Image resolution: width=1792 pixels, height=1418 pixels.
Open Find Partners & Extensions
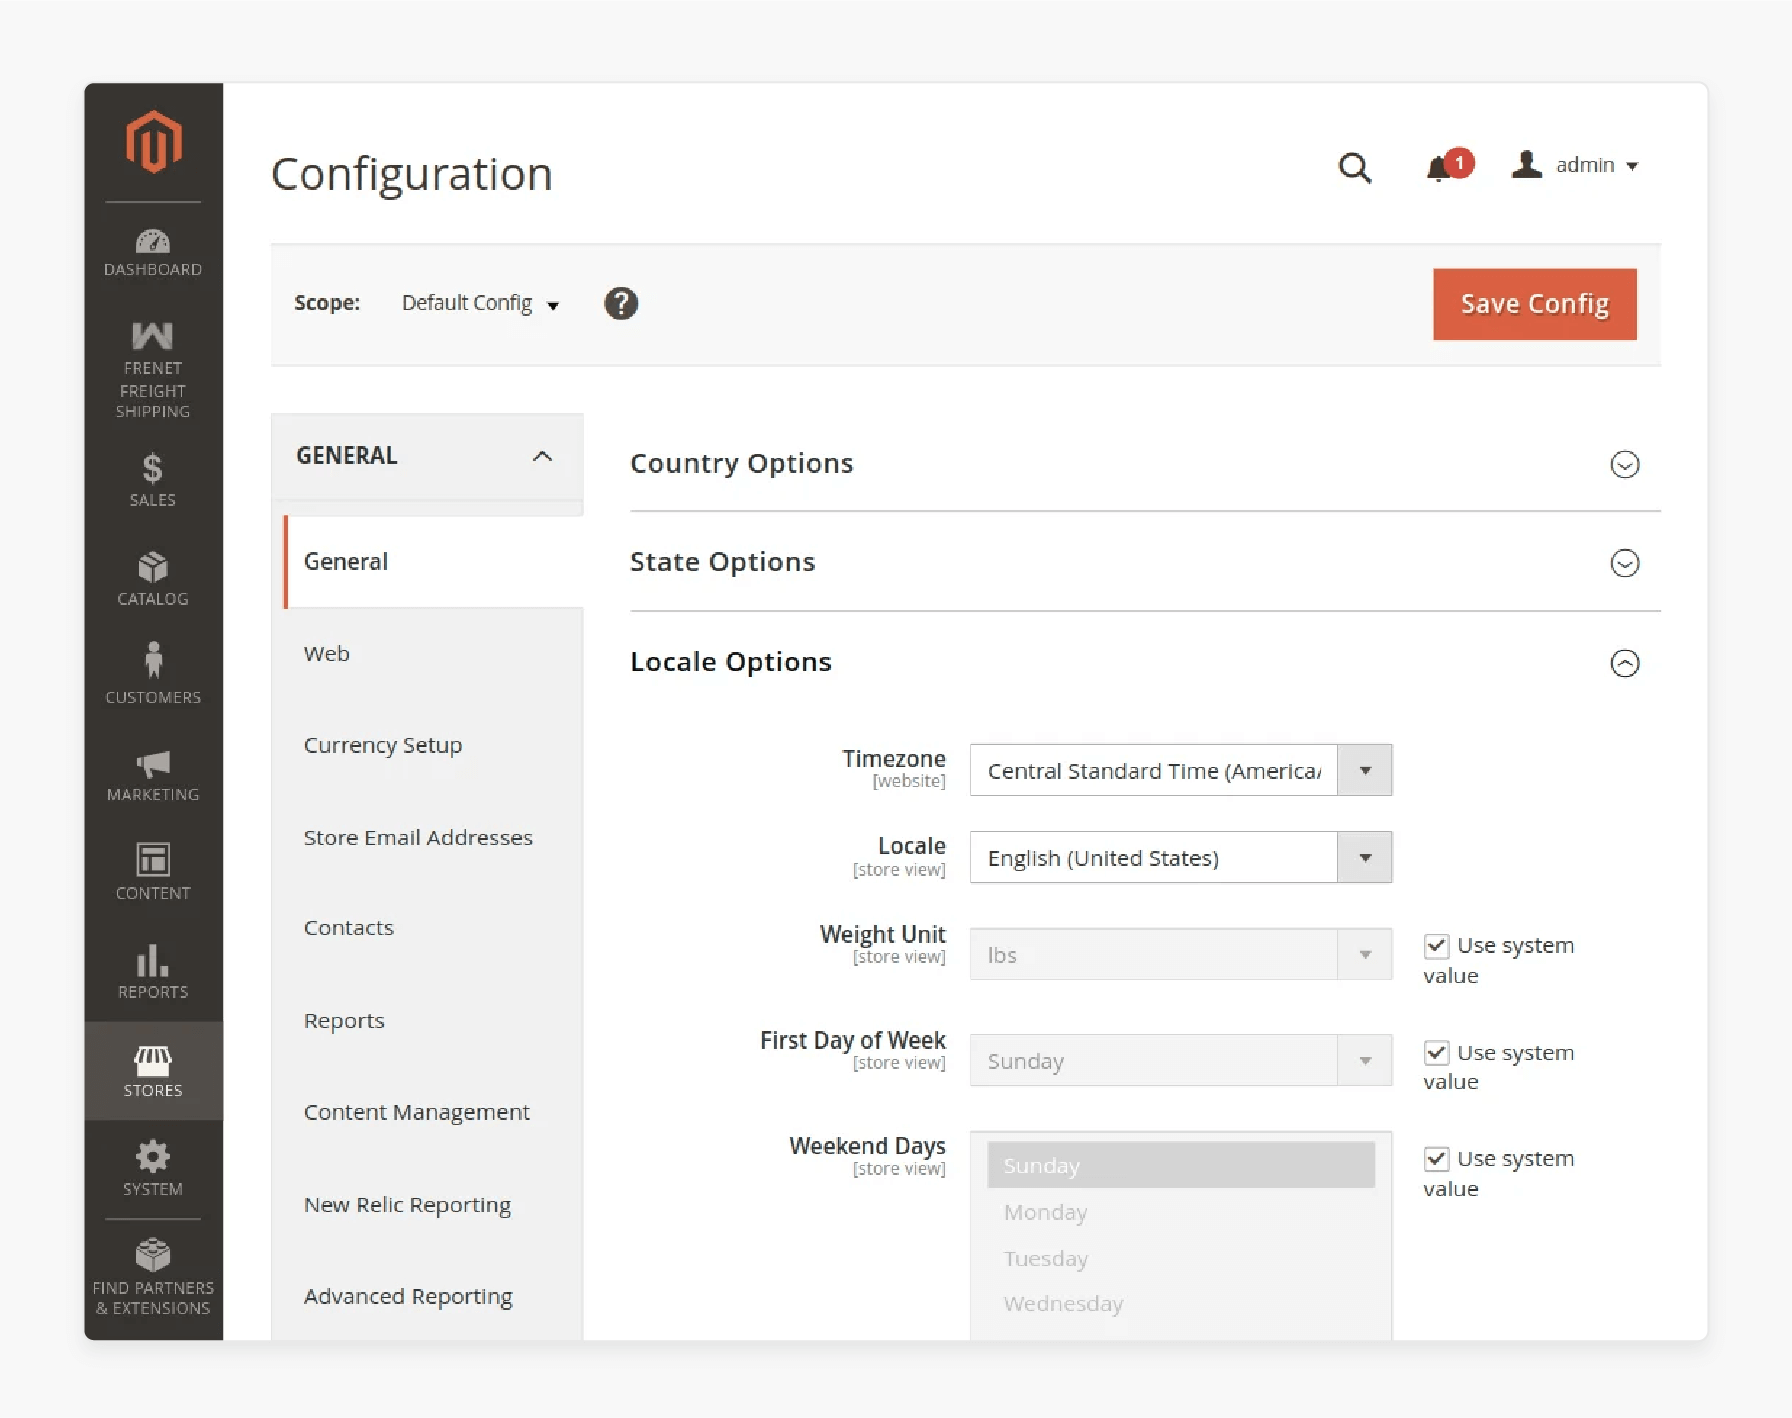pyautogui.click(x=153, y=1277)
